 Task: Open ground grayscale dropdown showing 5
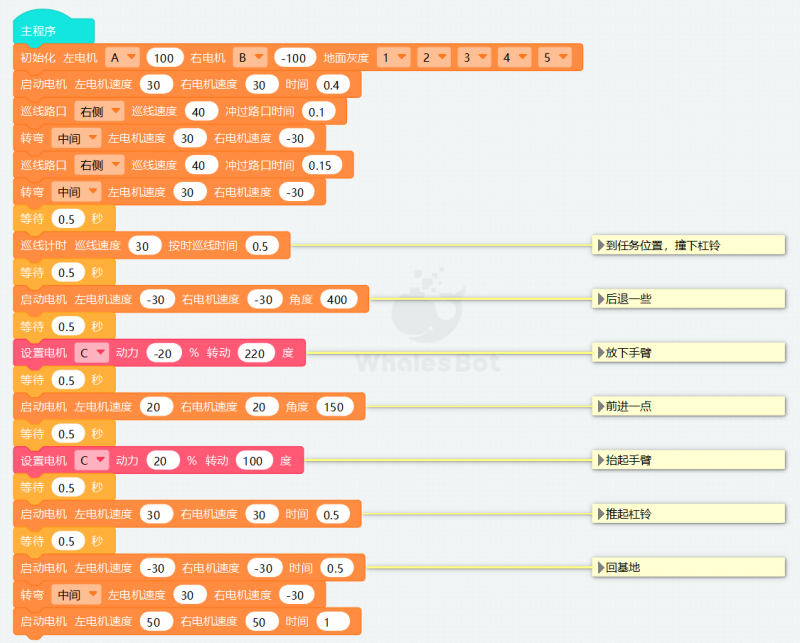[x=554, y=57]
